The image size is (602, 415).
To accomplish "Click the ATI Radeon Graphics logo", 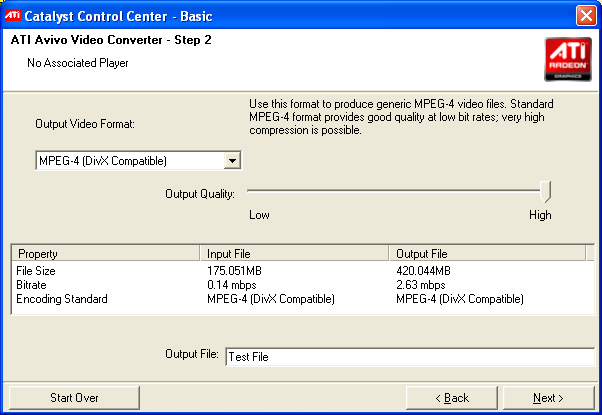I will tap(568, 60).
